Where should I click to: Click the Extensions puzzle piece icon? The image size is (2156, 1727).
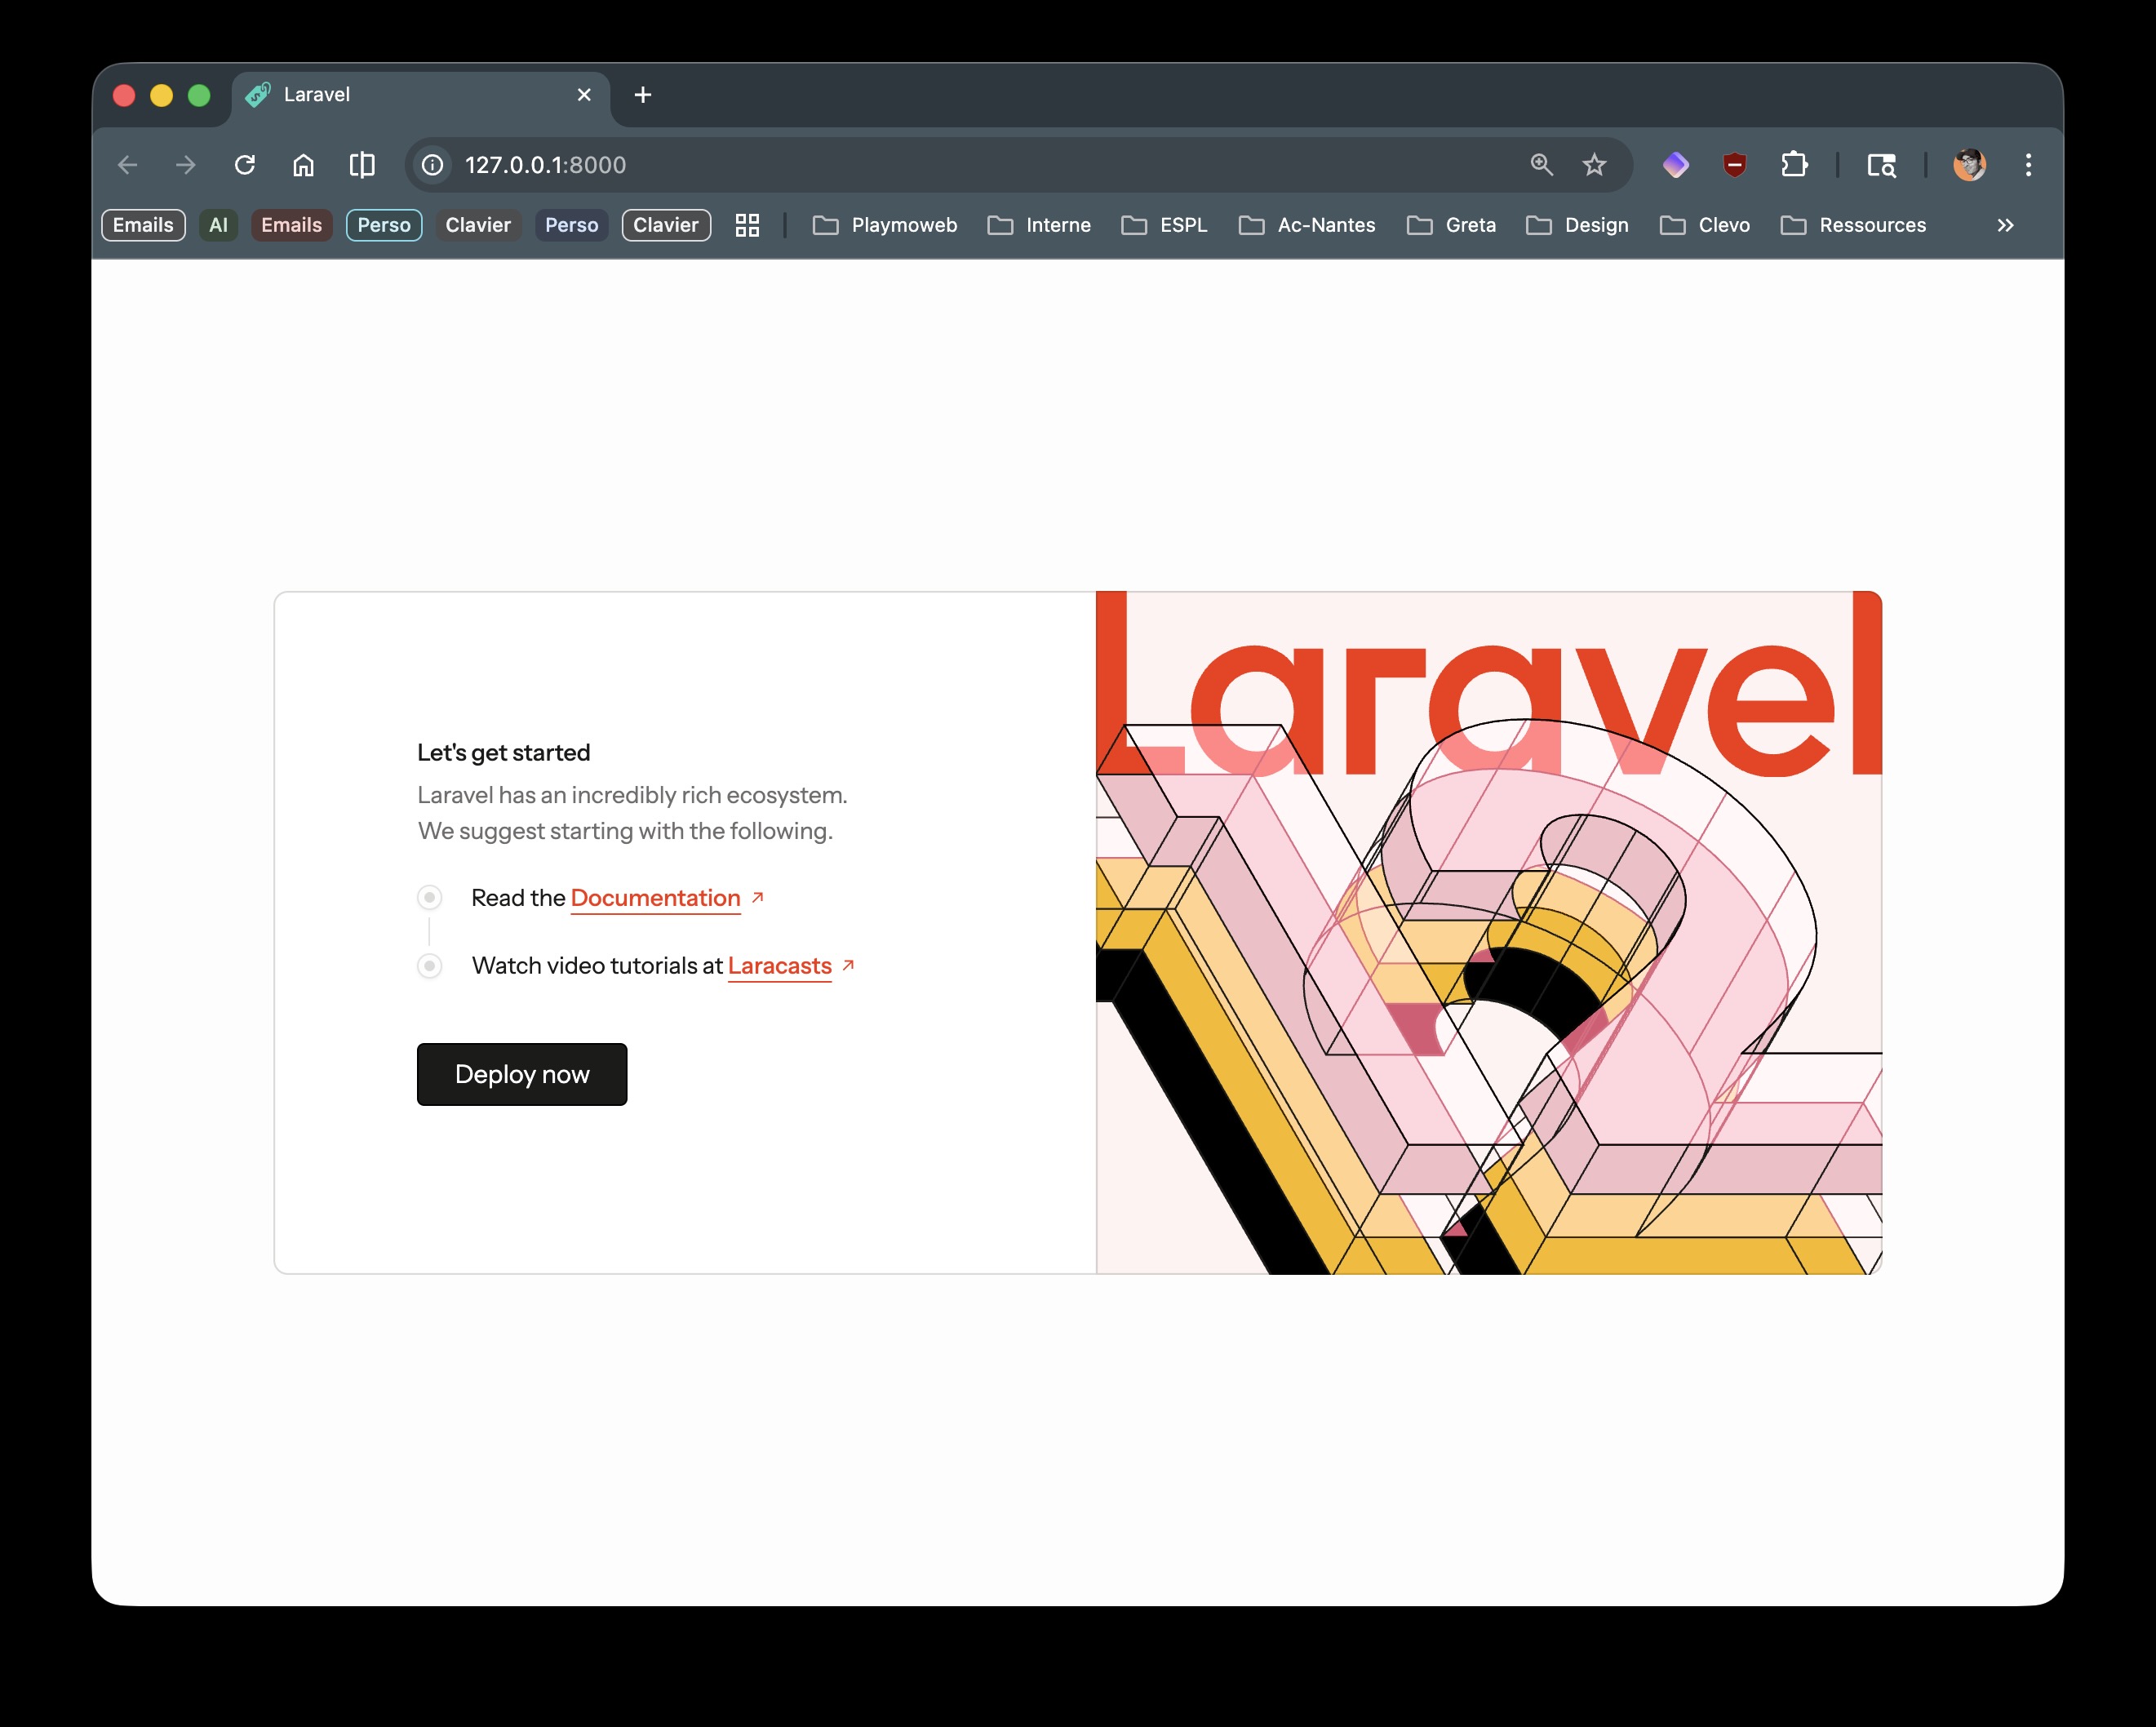coord(1794,165)
